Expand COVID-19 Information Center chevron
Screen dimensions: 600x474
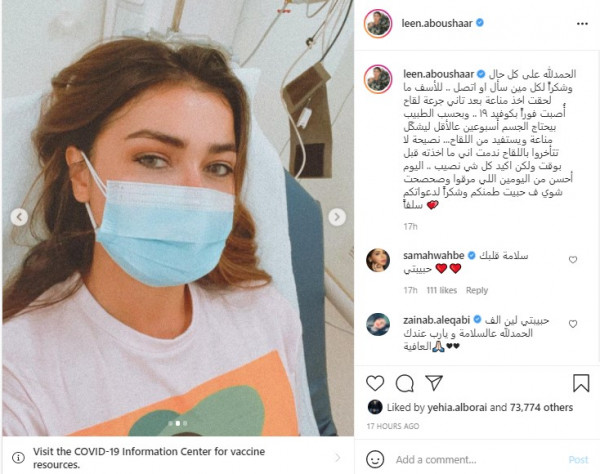(x=338, y=458)
